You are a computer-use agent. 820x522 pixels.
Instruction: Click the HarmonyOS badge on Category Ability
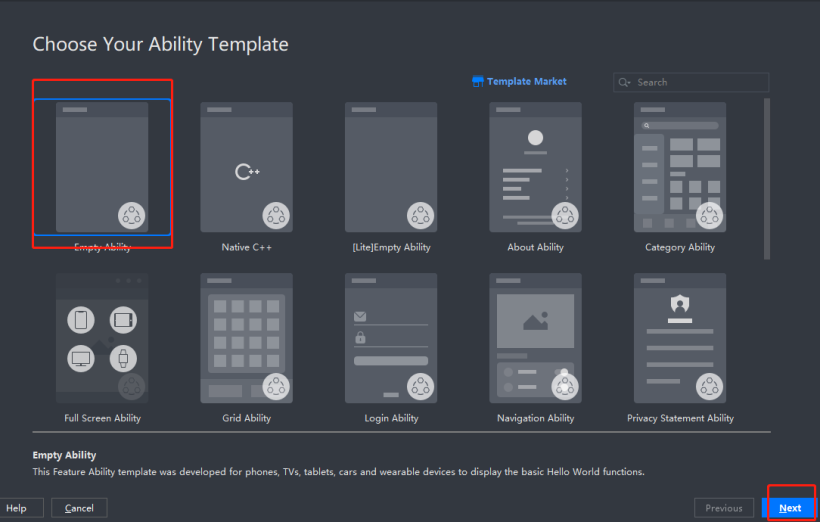pyautogui.click(x=709, y=215)
